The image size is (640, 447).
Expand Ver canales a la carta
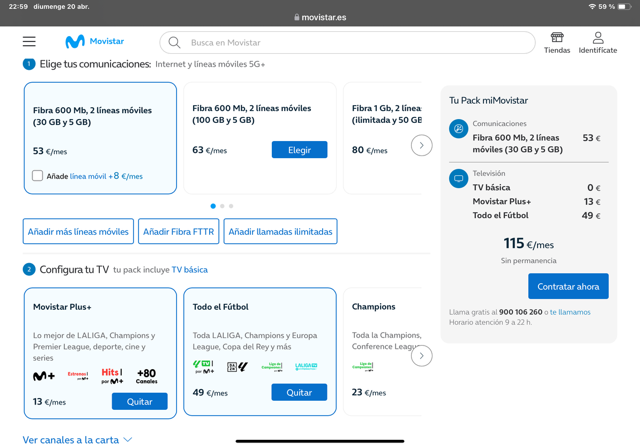[x=77, y=440]
